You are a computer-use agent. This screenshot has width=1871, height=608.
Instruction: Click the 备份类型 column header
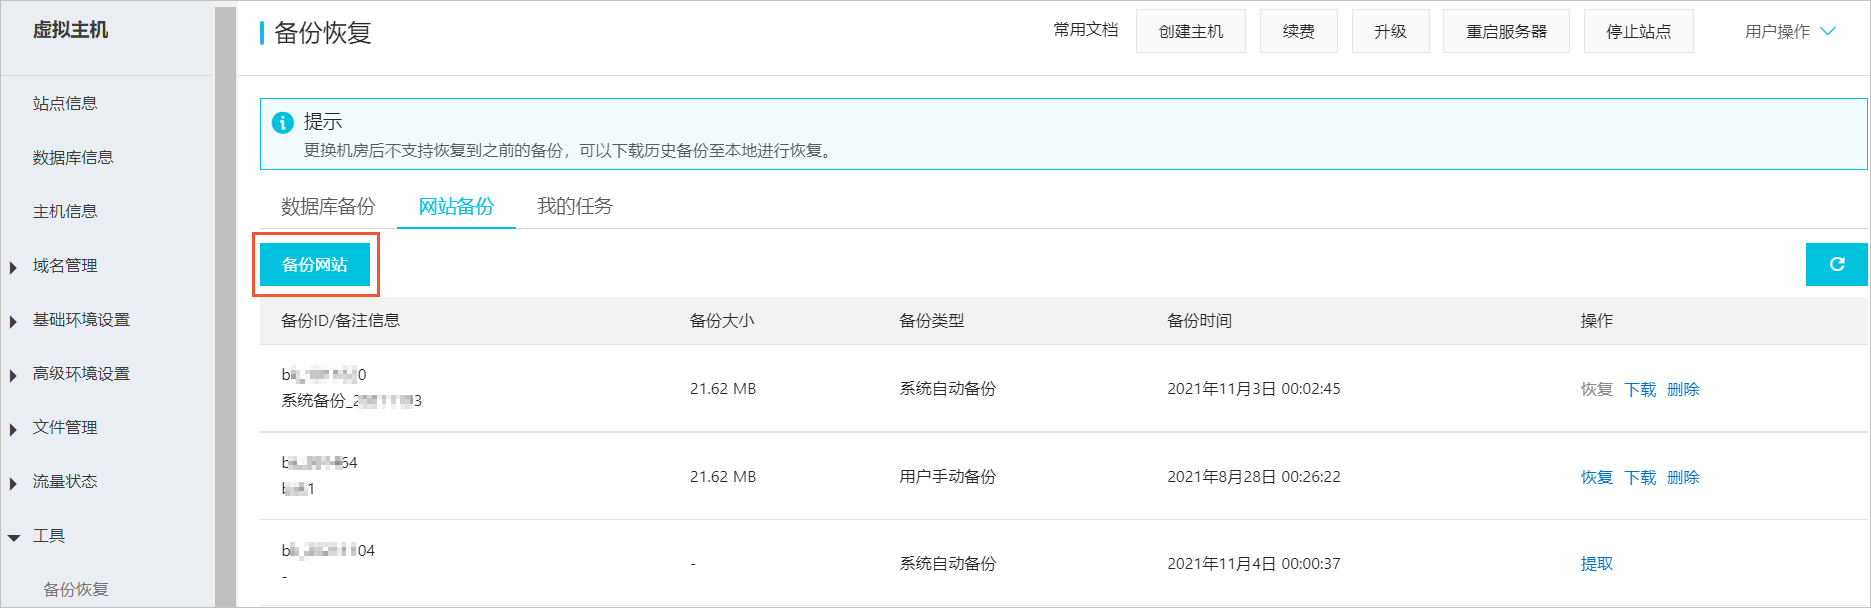pyautogui.click(x=932, y=321)
